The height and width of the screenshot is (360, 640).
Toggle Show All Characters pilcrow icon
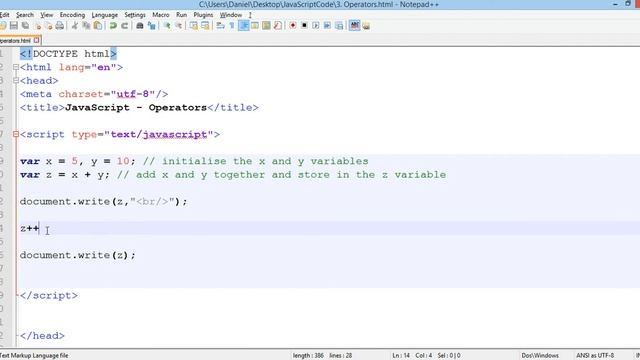232,26
